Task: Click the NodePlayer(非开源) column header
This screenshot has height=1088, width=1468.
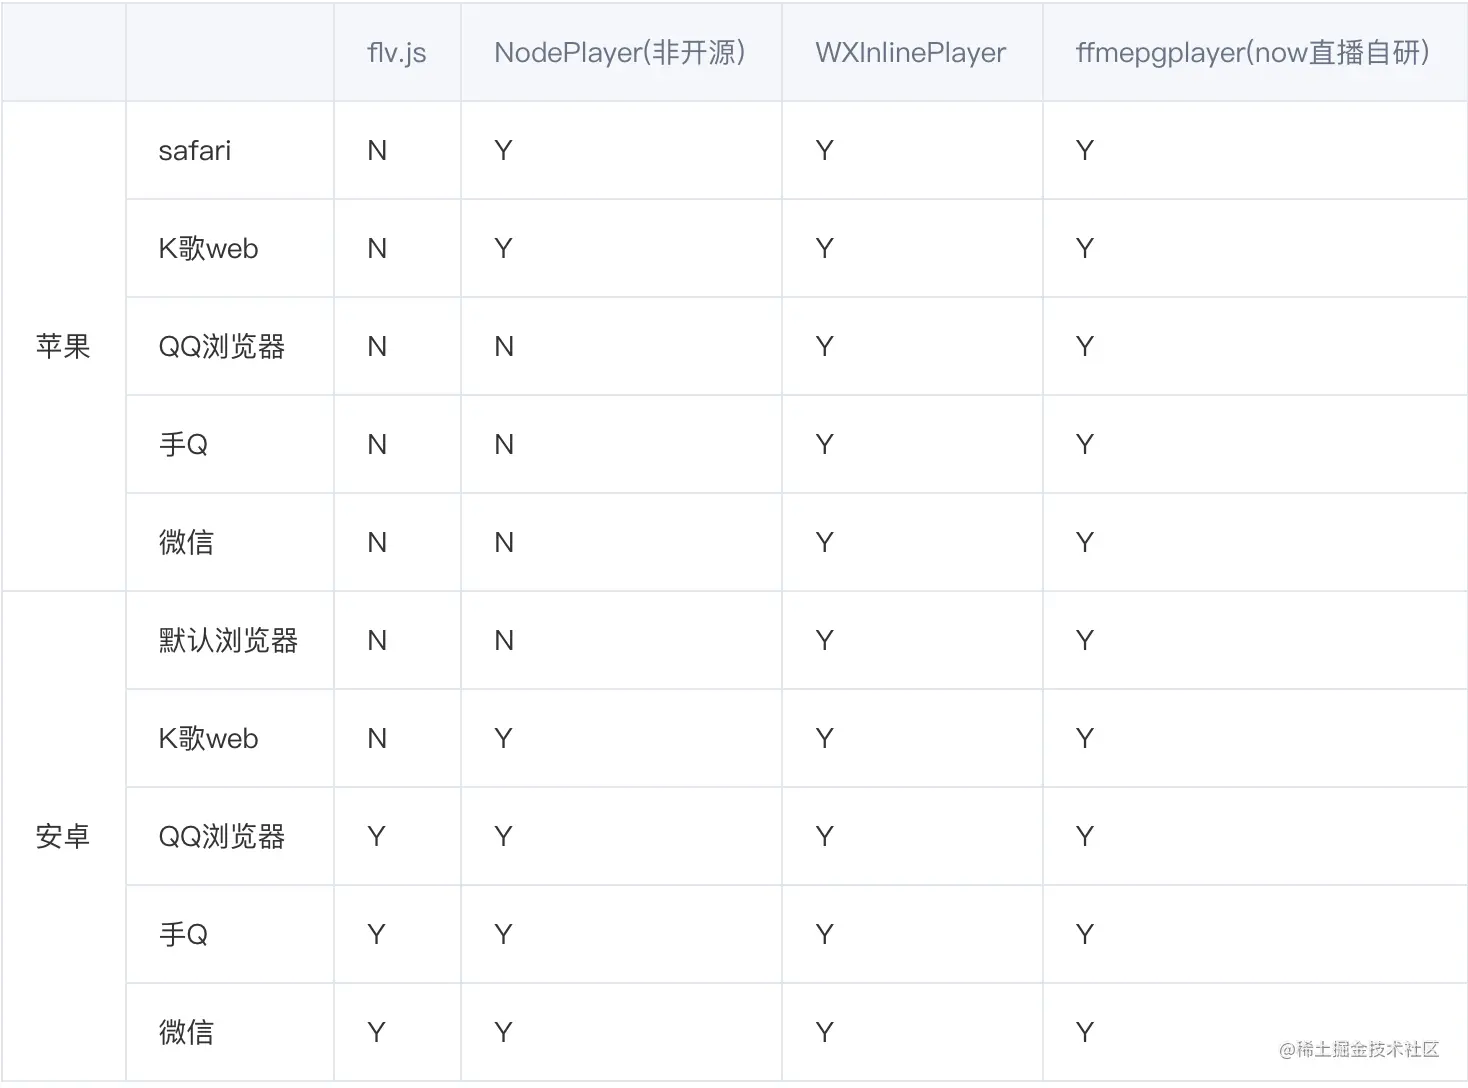Action: [620, 53]
